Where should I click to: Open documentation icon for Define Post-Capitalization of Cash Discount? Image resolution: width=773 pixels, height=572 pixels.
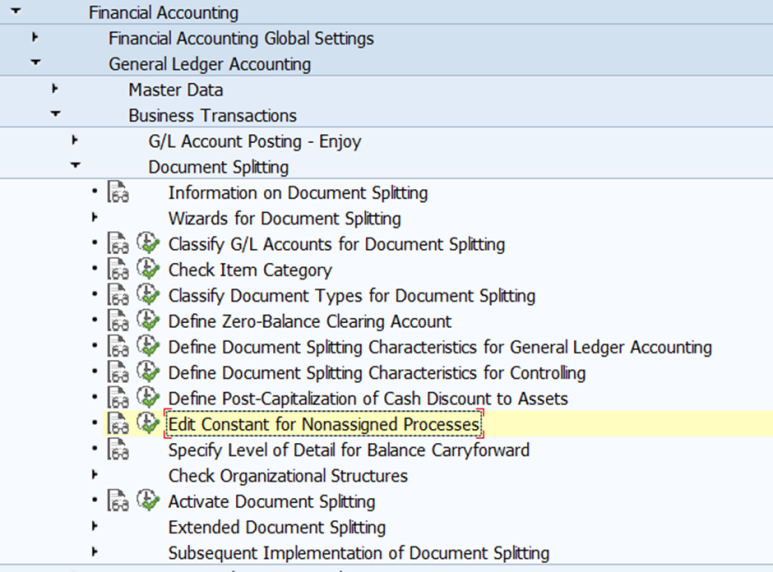[x=118, y=397]
